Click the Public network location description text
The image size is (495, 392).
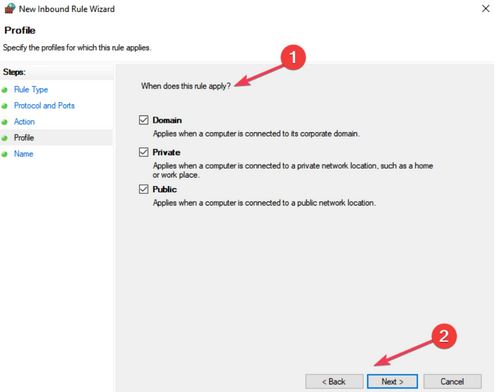tap(264, 203)
